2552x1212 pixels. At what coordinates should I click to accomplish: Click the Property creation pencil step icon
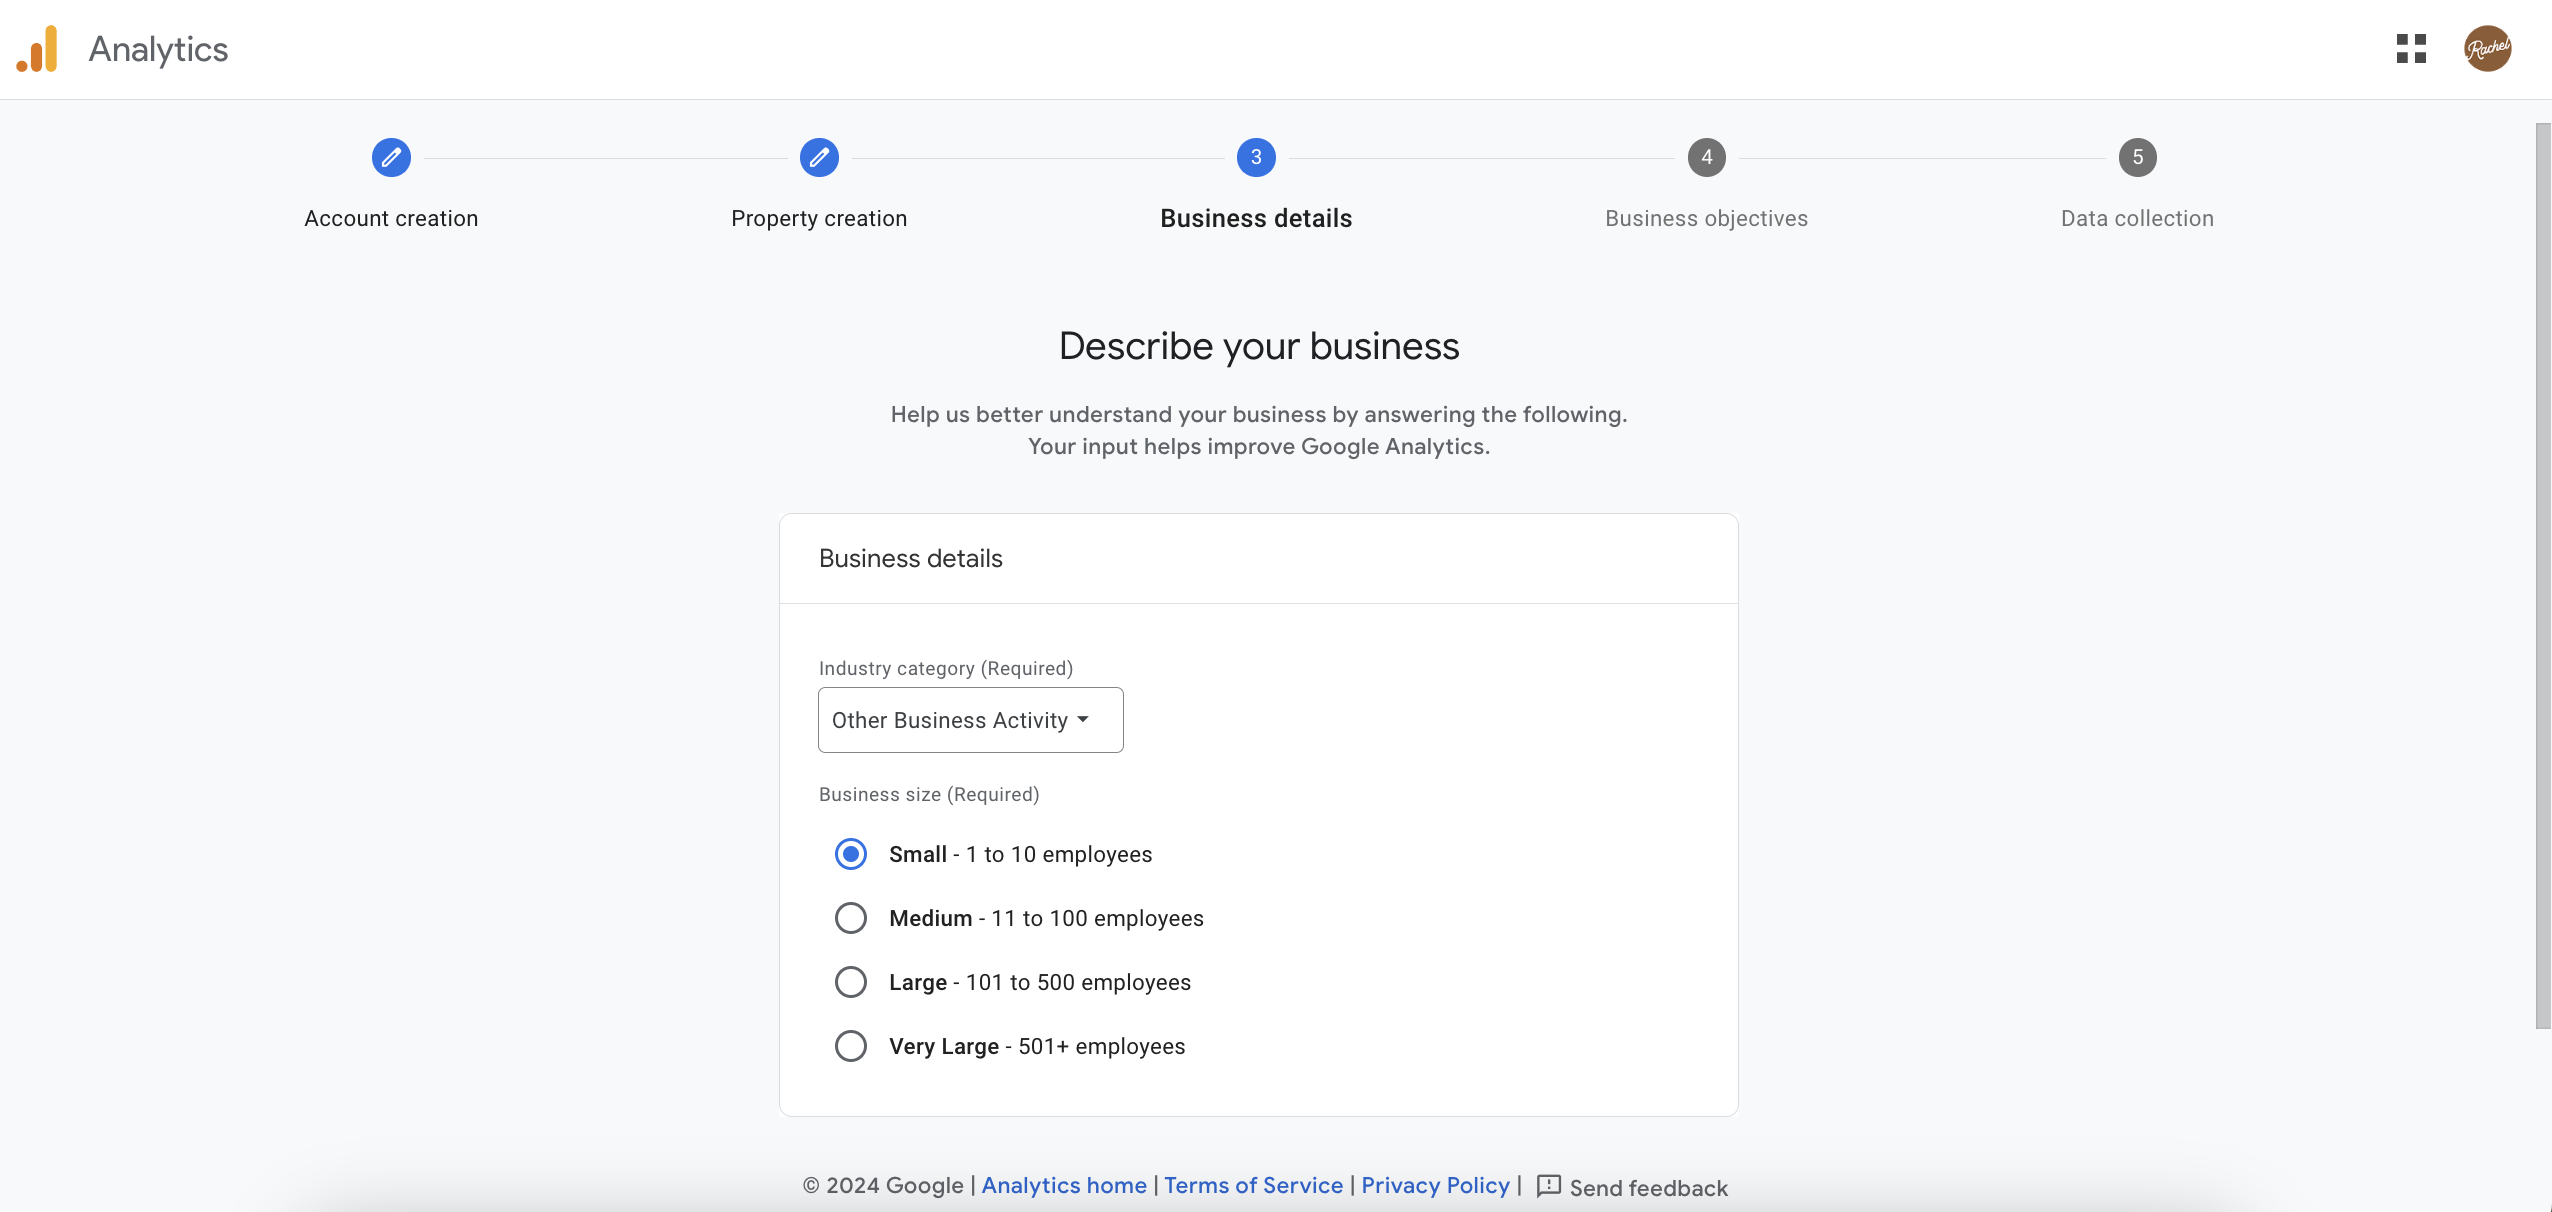click(819, 157)
